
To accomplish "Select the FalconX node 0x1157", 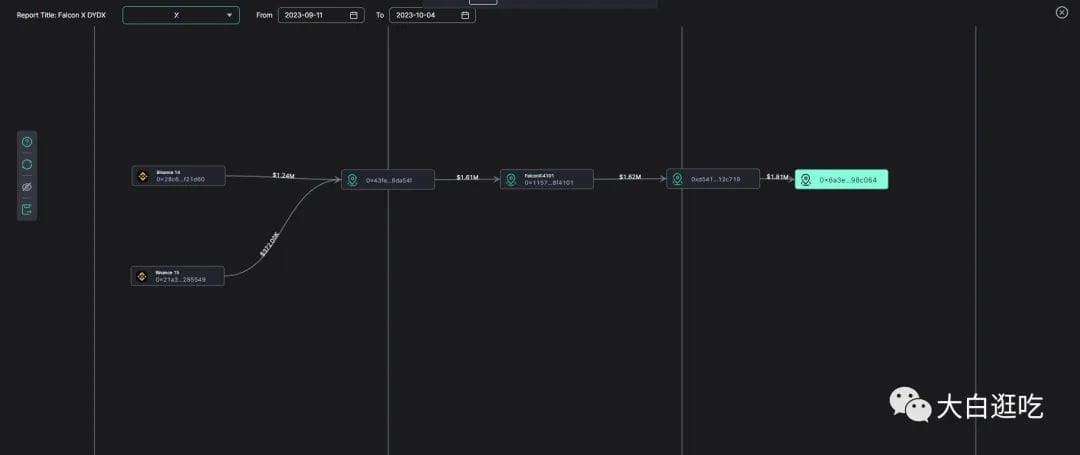I will click(x=547, y=180).
